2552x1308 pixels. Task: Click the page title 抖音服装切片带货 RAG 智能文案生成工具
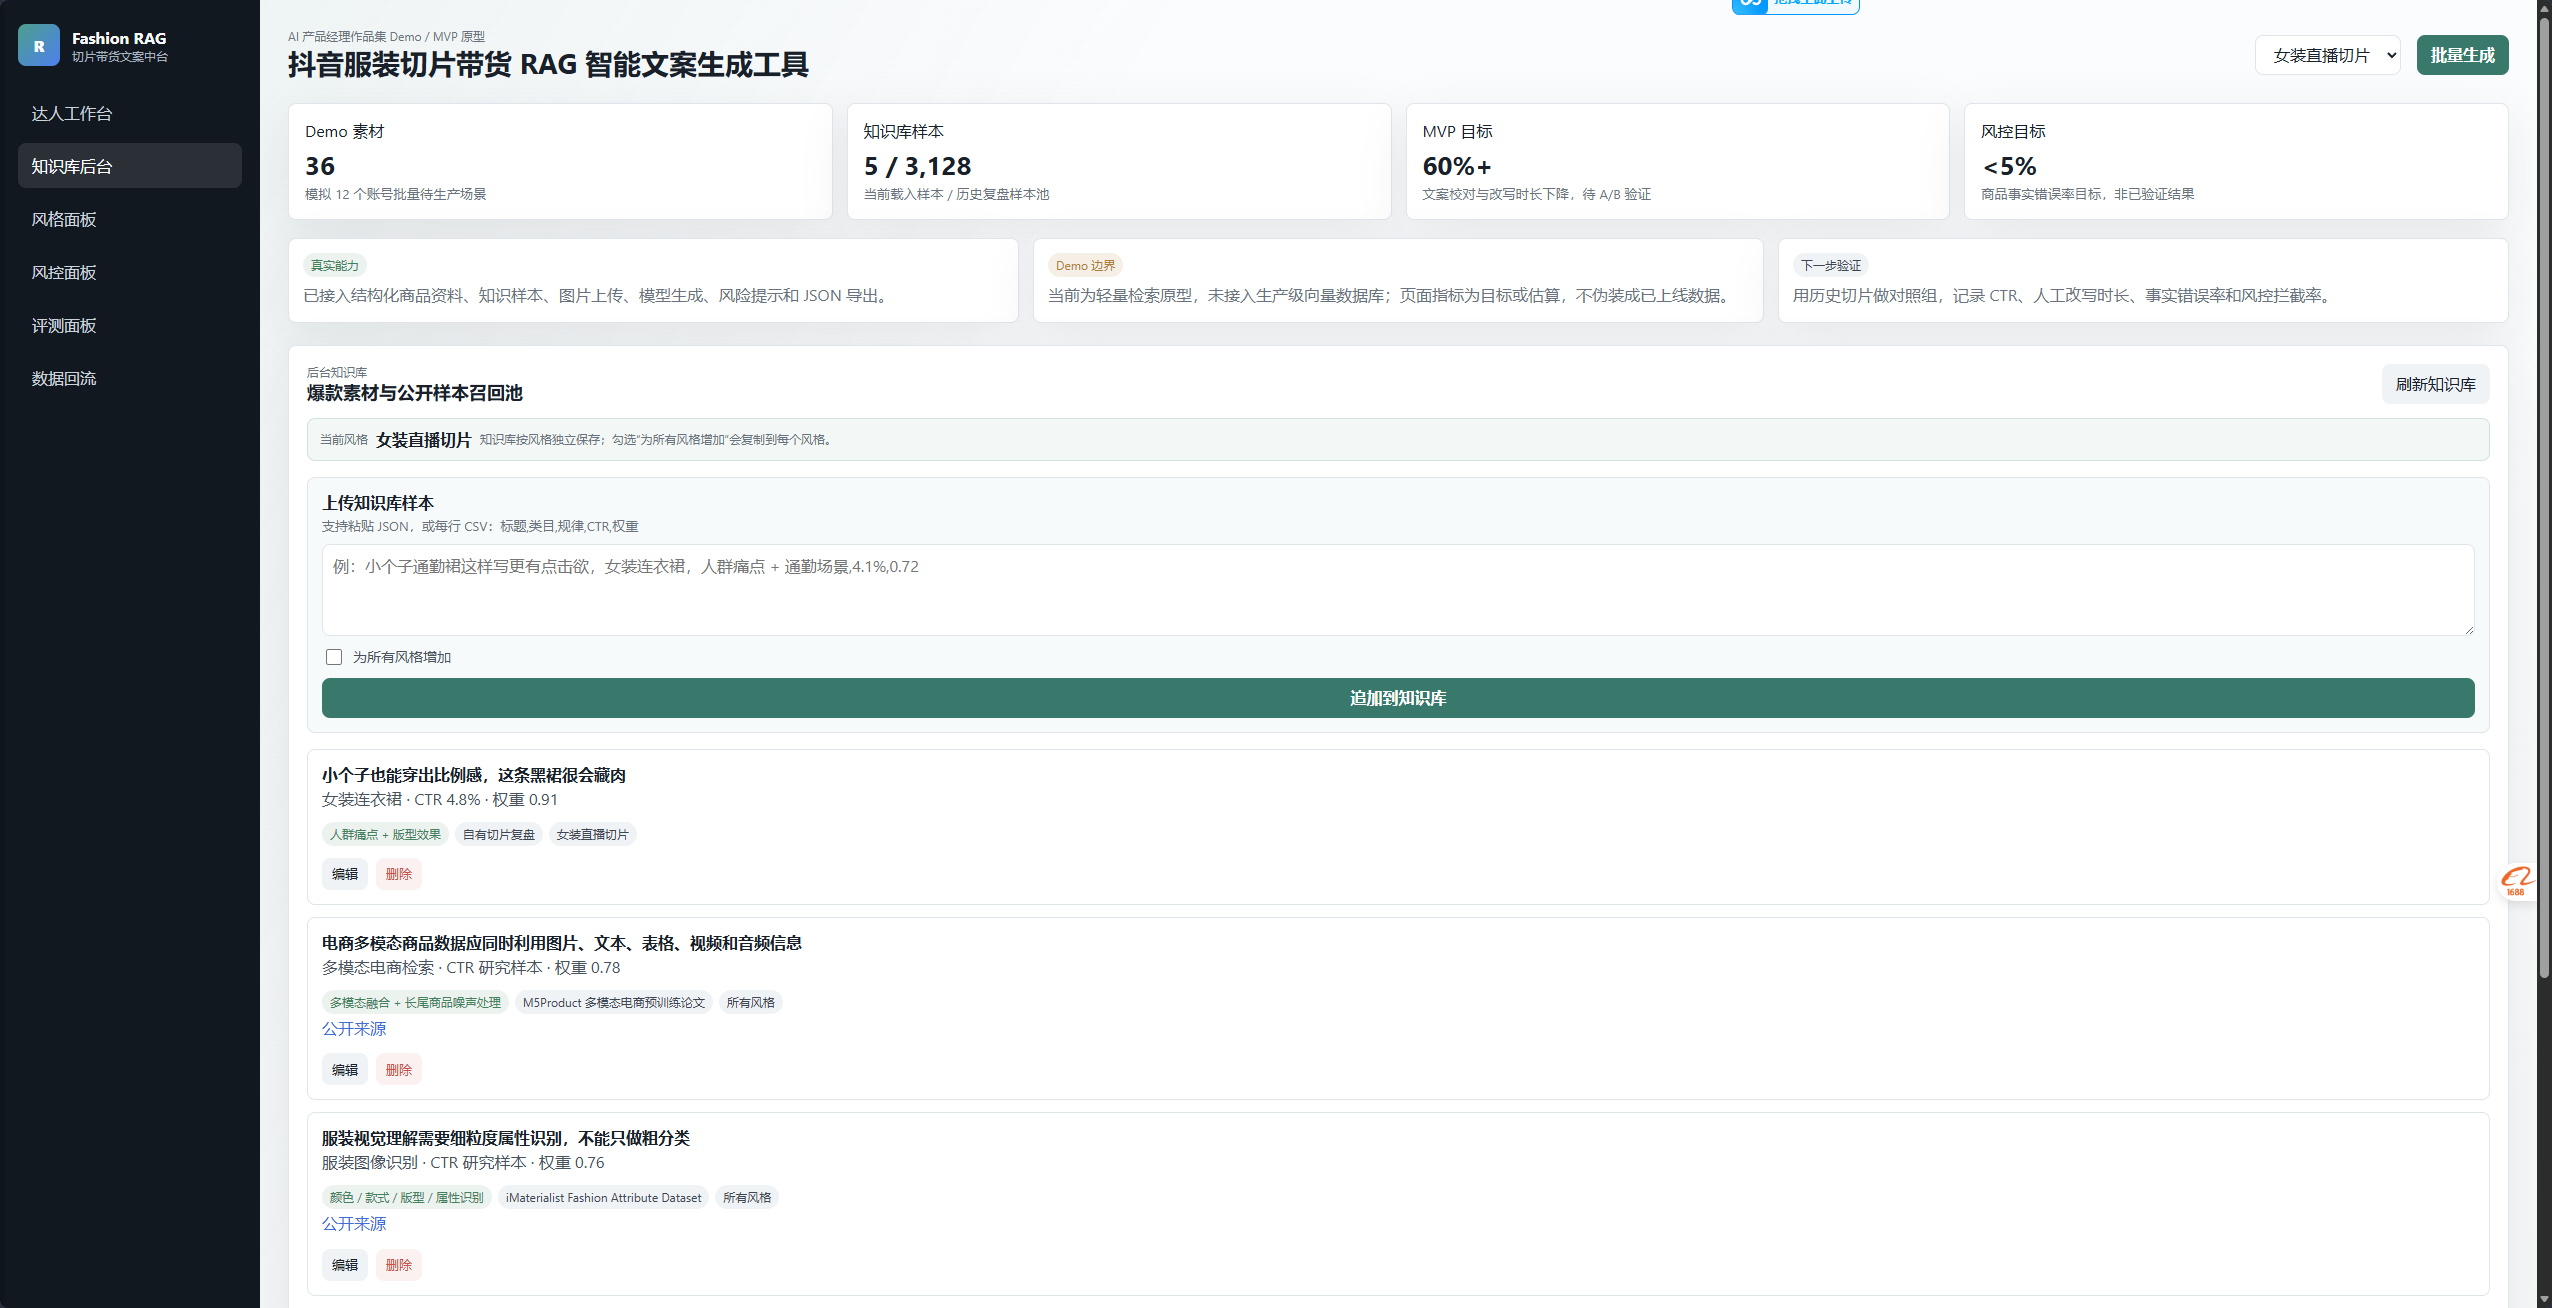pyautogui.click(x=548, y=65)
